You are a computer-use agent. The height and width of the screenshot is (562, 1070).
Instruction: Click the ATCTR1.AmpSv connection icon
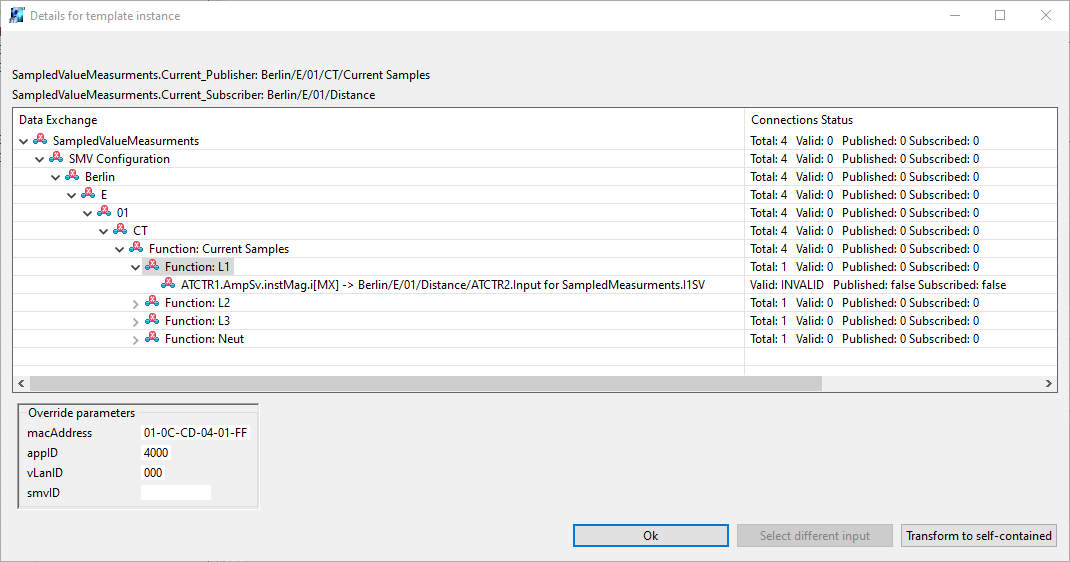click(168, 284)
